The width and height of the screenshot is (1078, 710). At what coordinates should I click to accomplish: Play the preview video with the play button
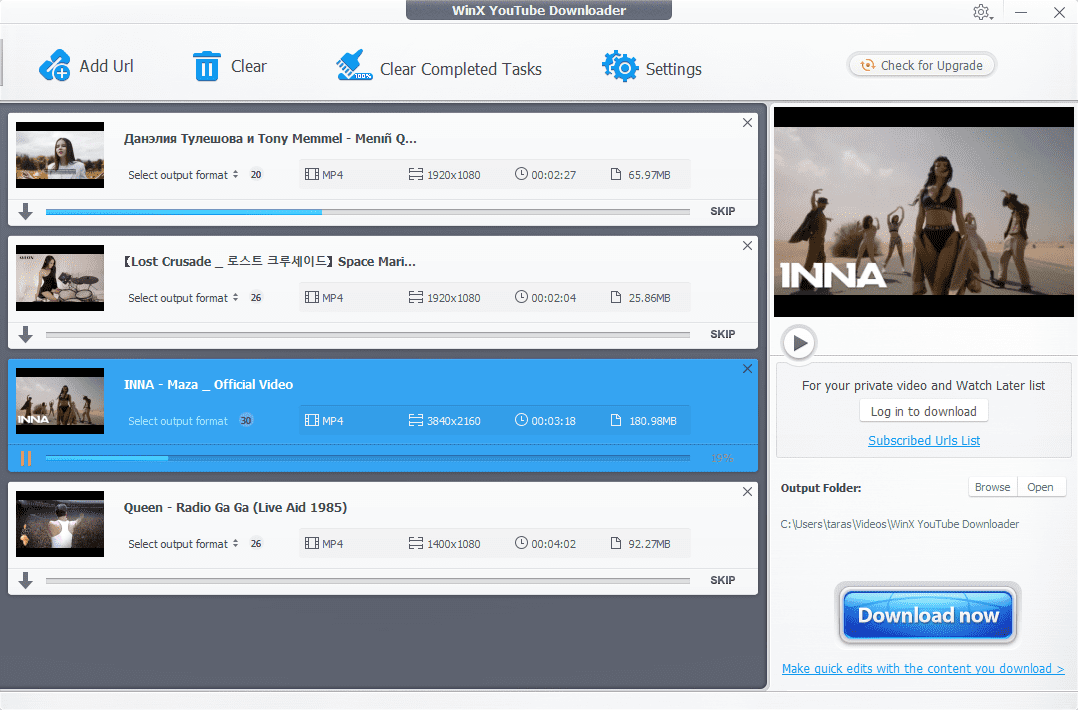point(799,343)
